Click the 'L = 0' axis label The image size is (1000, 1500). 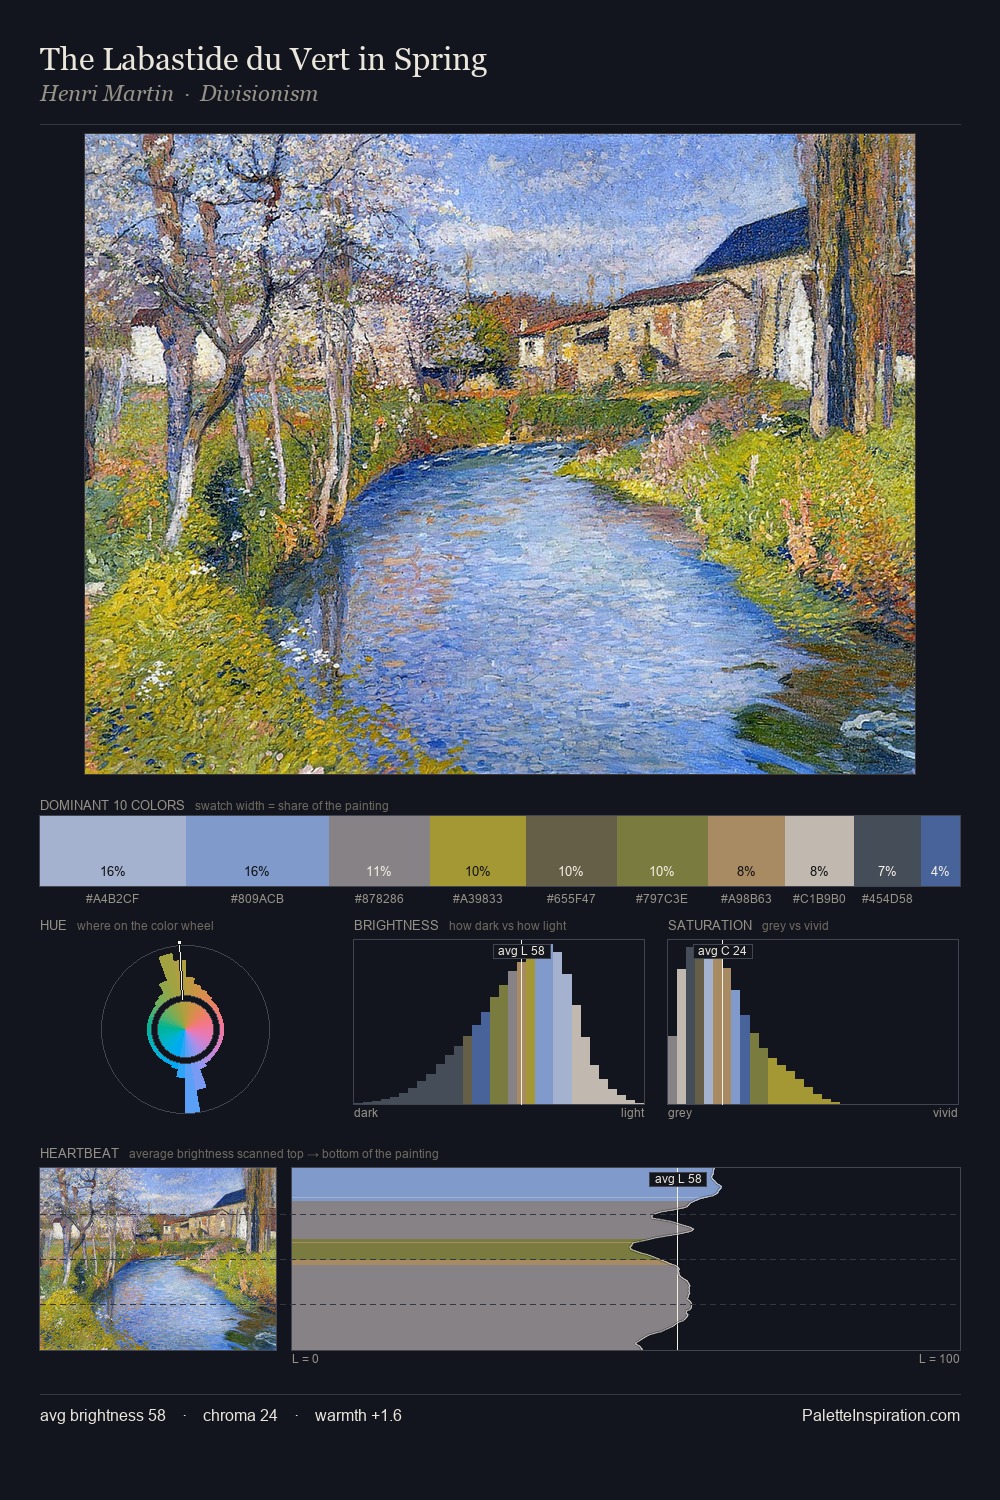tap(305, 1359)
